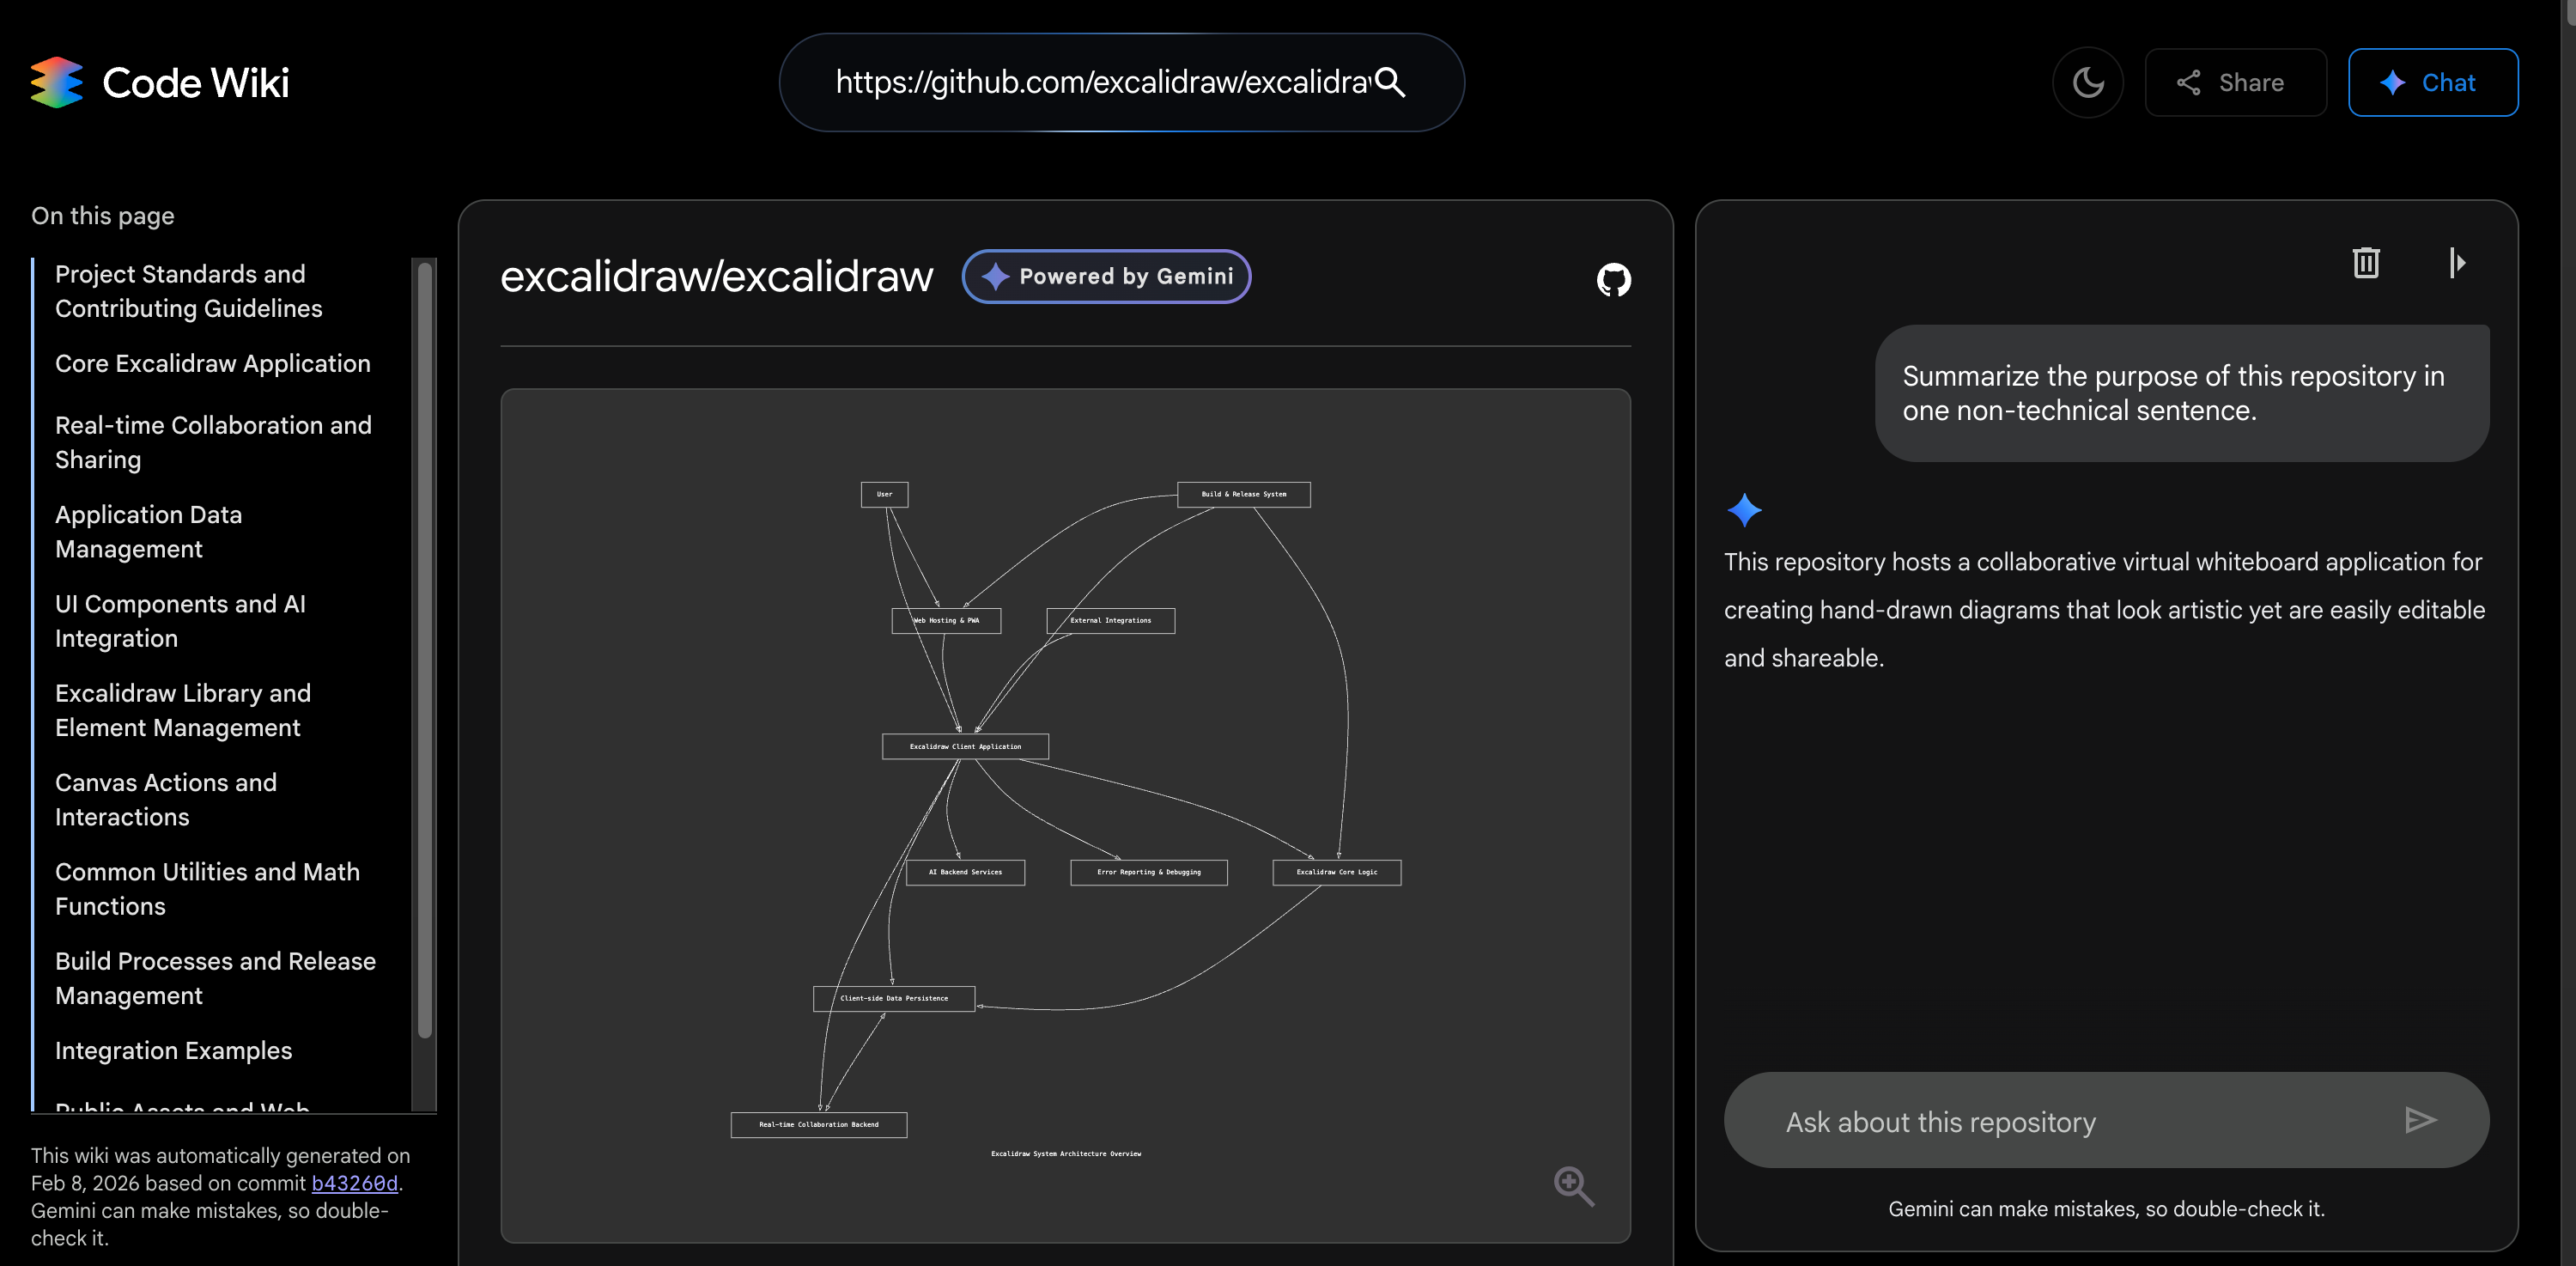Screen dimensions: 2576x1266
Task: Open the GitHub repository icon
Action: (x=1613, y=279)
